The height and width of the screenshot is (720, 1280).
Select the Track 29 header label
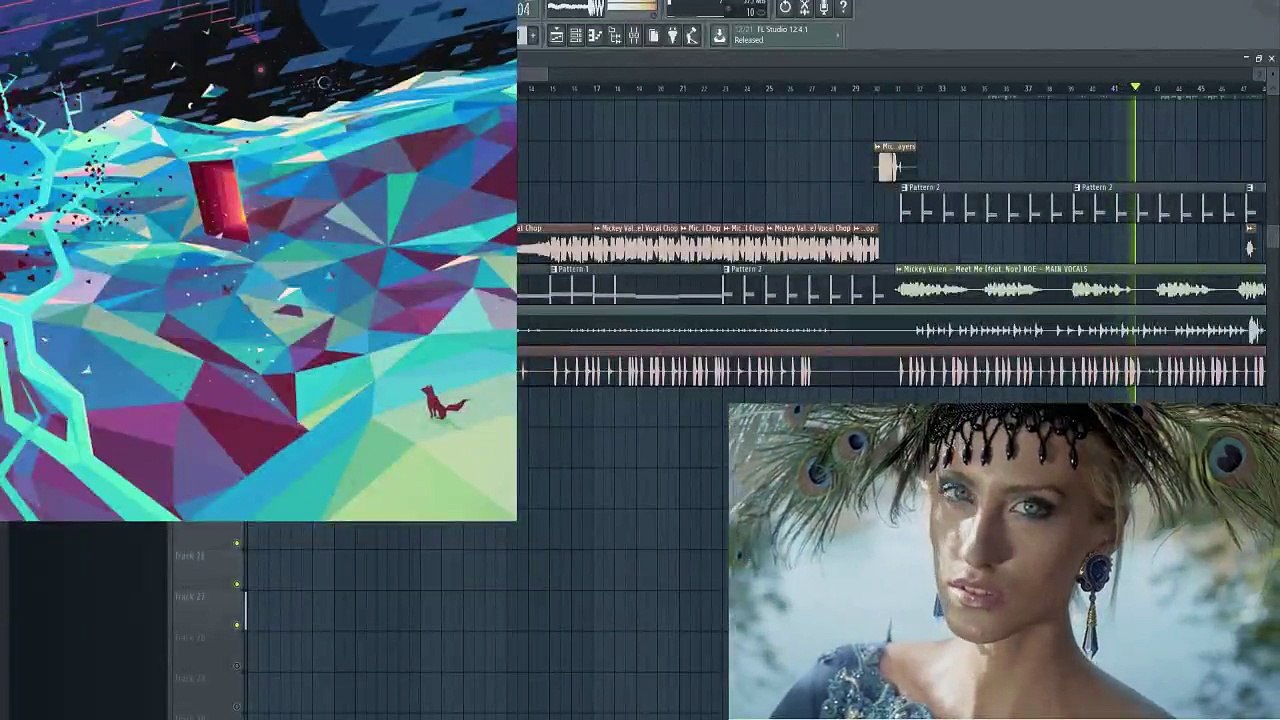pyautogui.click(x=190, y=679)
